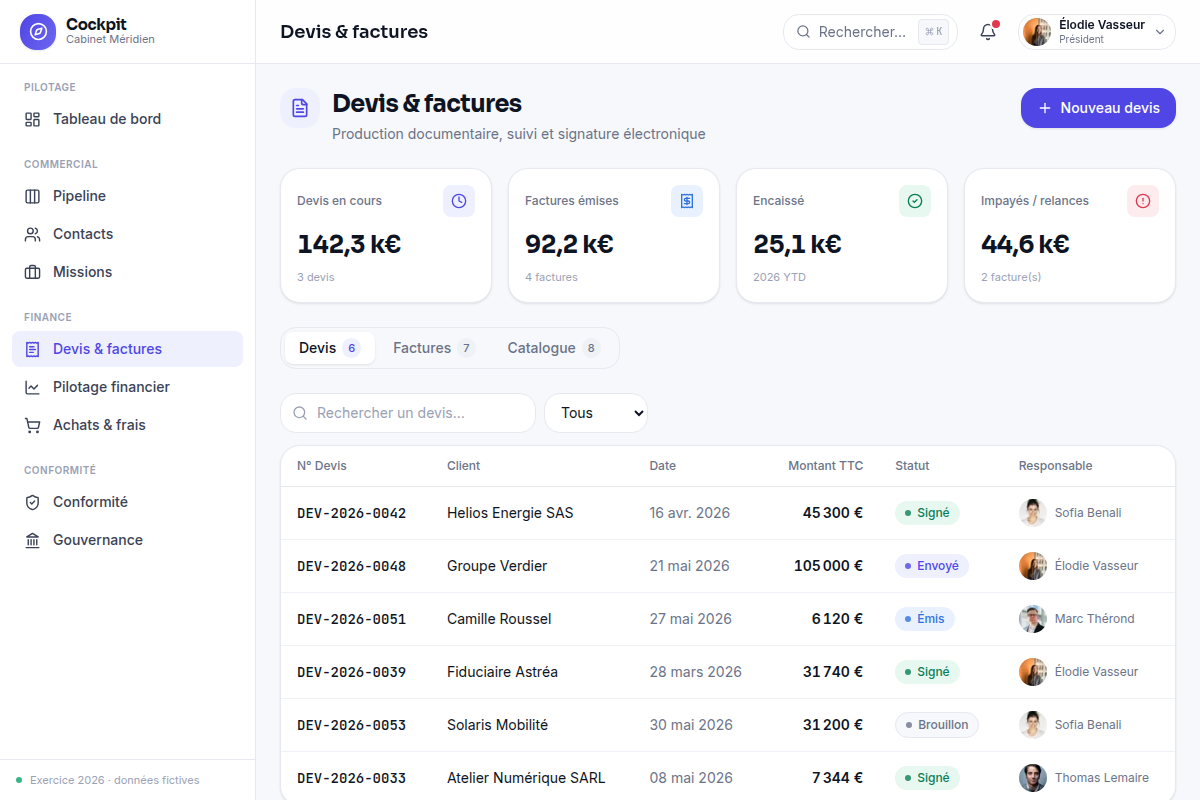1200x800 pixels.
Task: Switch to the Catalogue tab
Action: coord(553,348)
